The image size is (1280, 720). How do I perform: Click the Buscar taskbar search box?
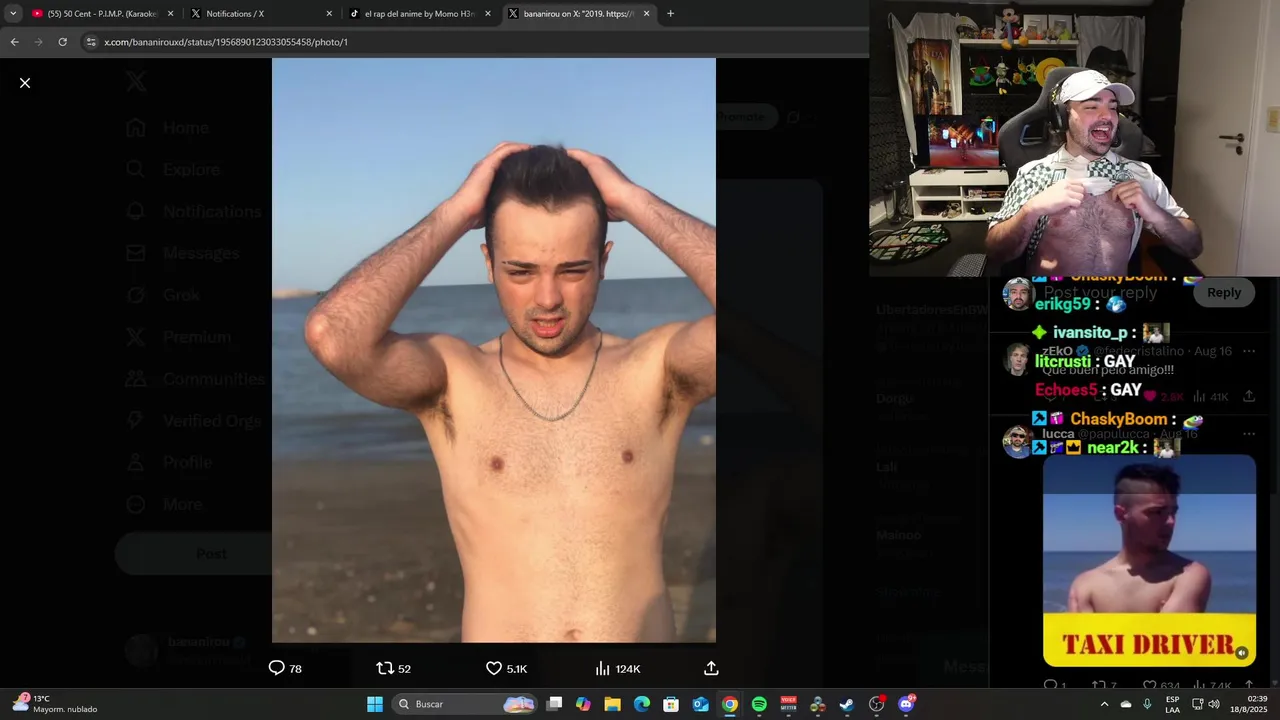tap(465, 704)
